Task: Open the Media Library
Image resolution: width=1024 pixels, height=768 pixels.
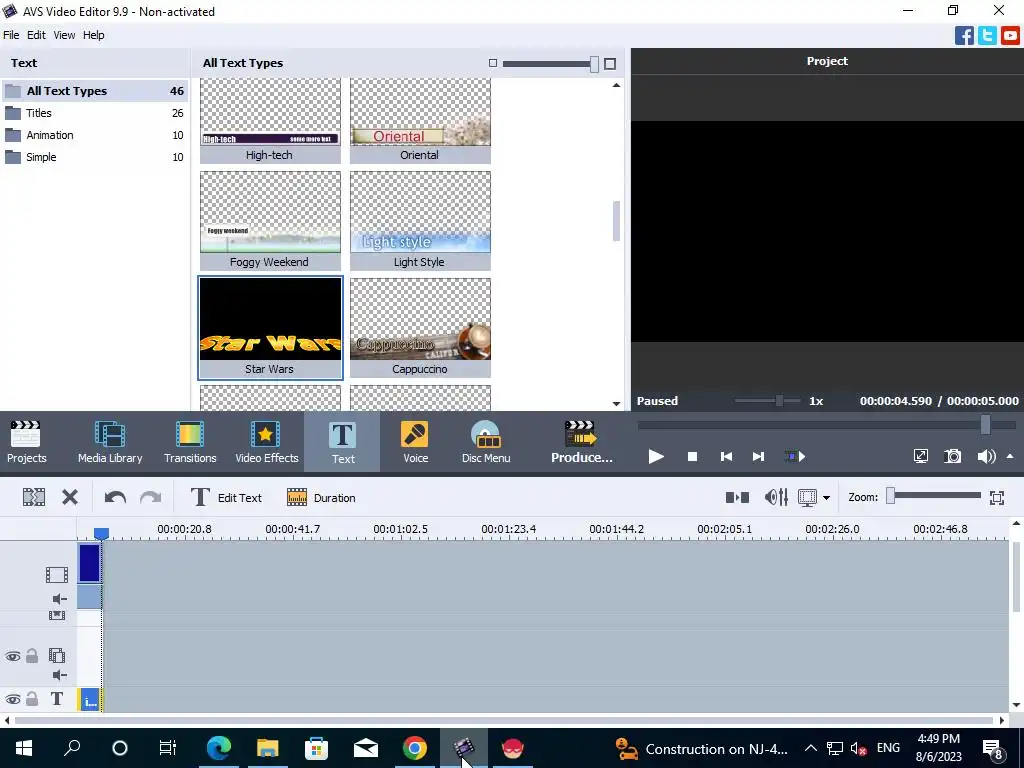Action: pos(110,441)
